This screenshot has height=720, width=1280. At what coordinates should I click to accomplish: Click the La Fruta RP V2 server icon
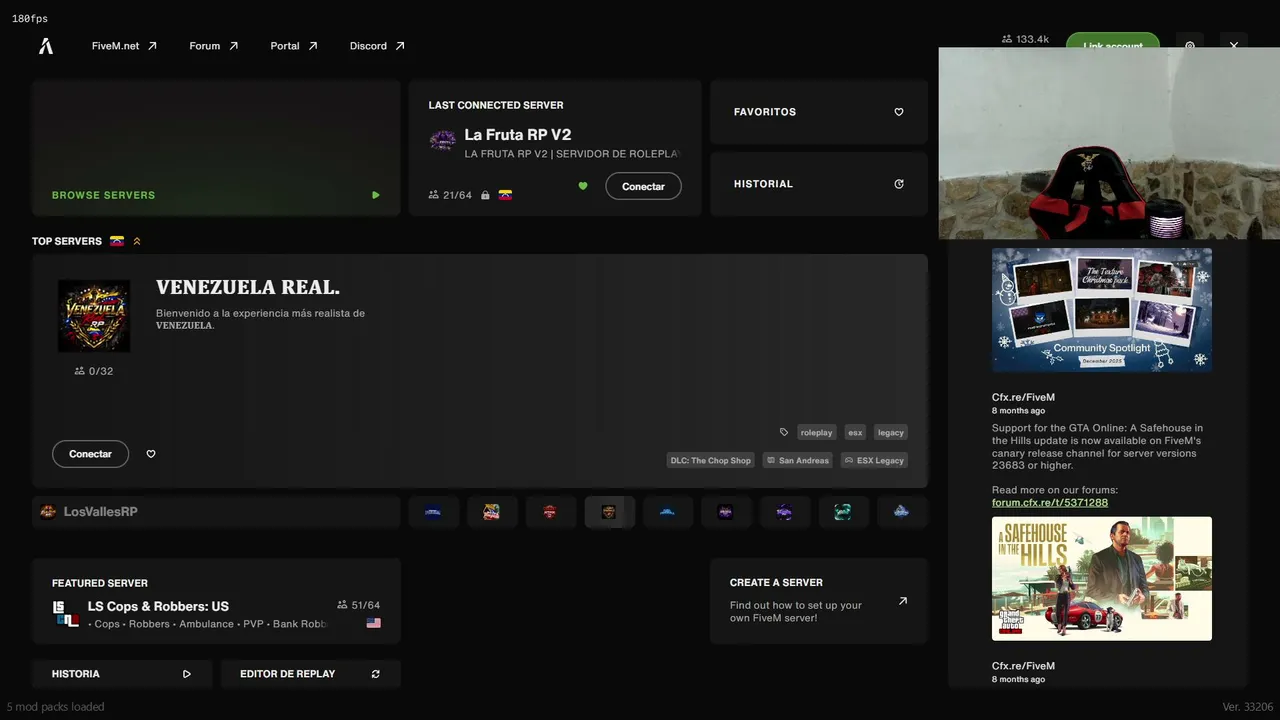click(443, 140)
